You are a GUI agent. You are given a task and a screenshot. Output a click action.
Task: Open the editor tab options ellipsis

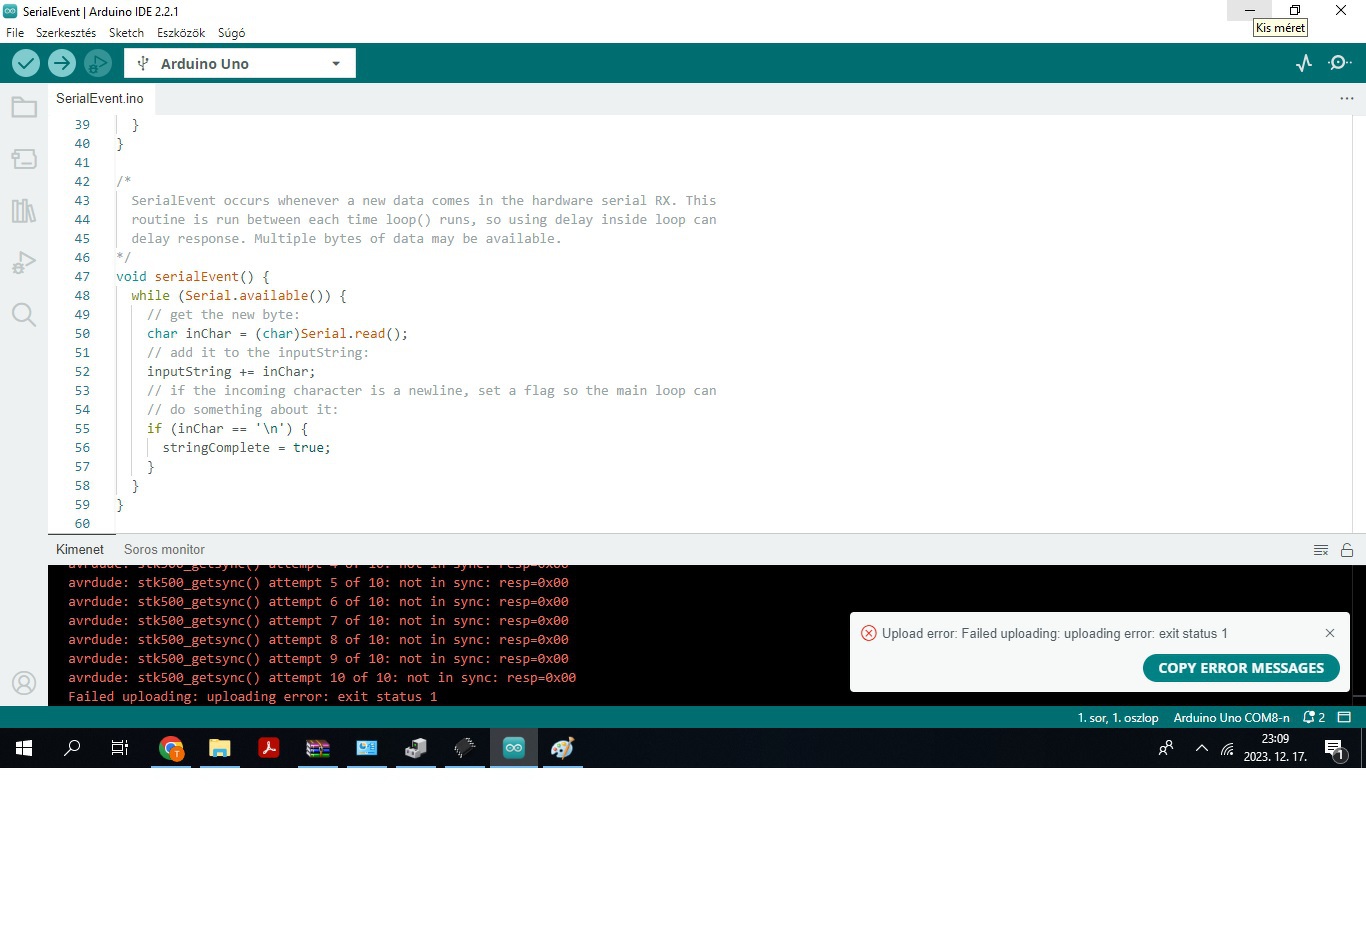pyautogui.click(x=1347, y=98)
